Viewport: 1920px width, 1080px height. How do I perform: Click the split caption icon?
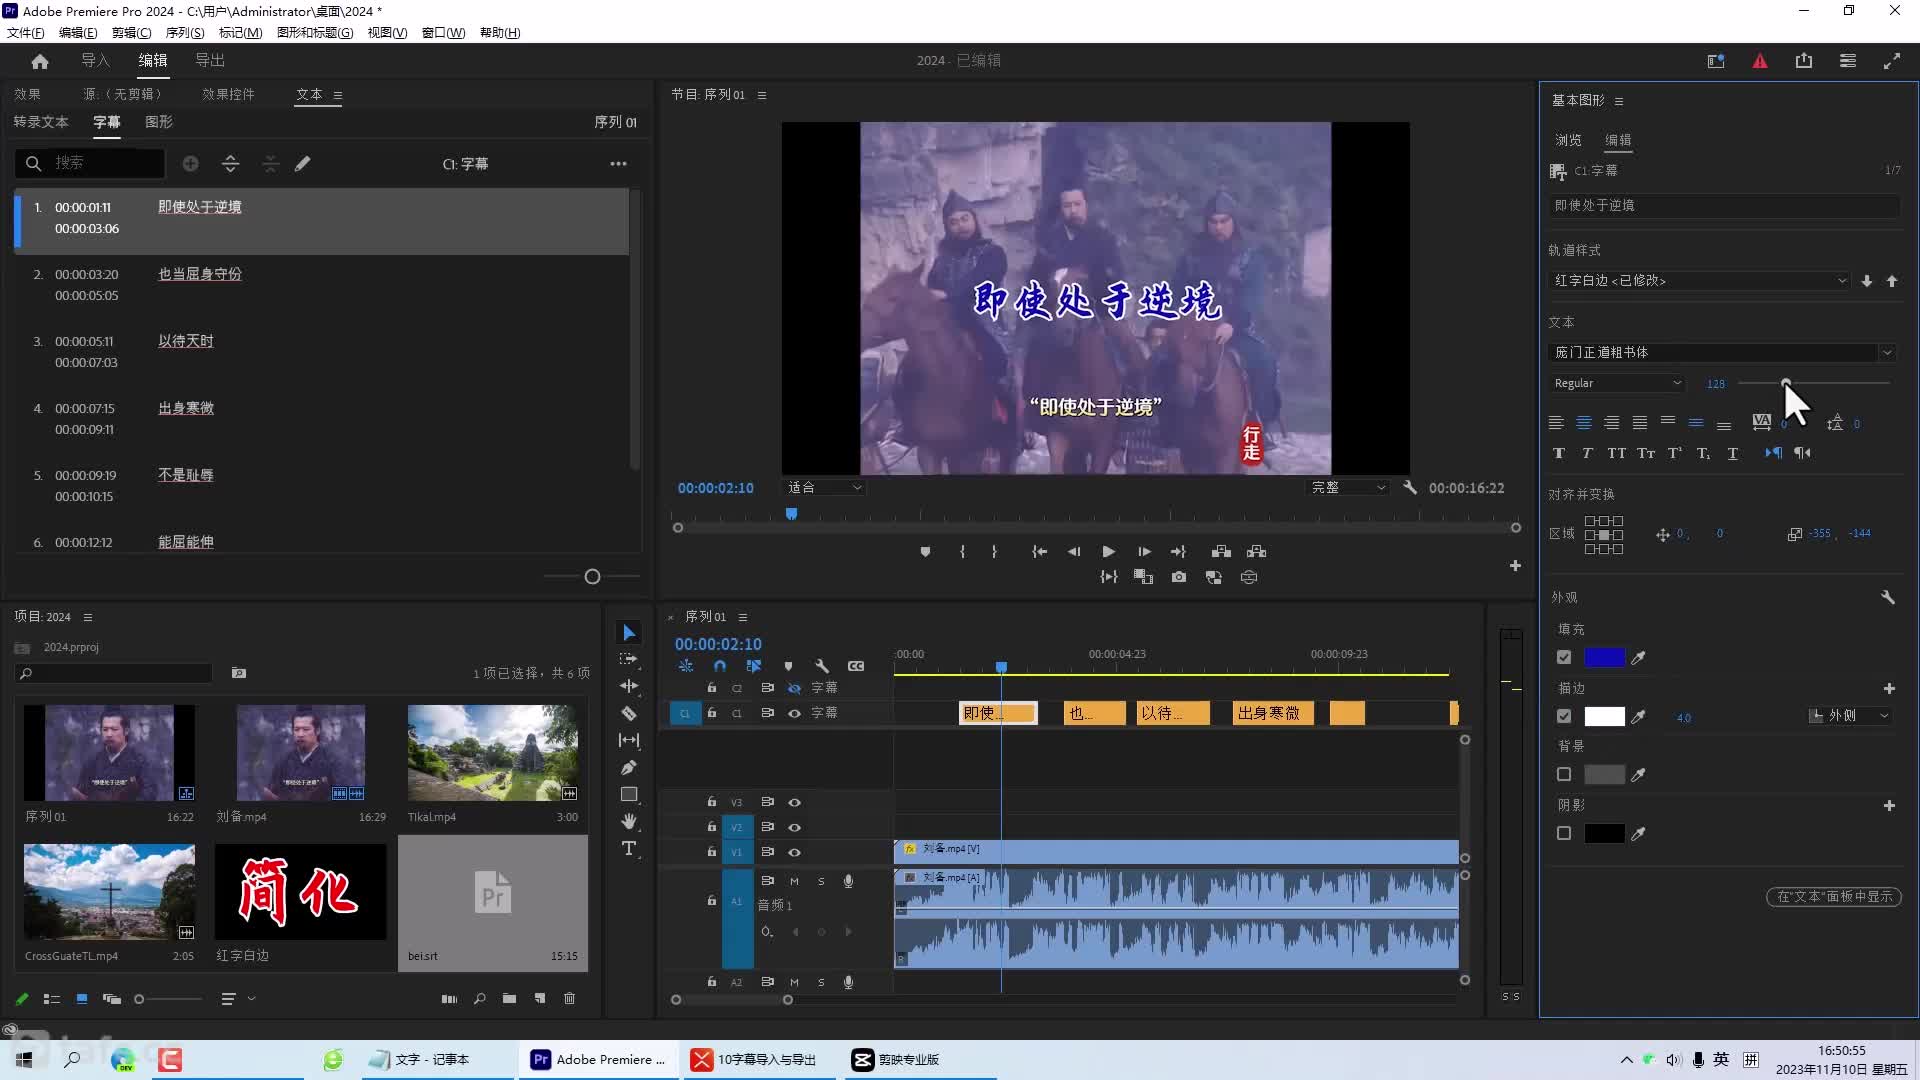(x=230, y=163)
